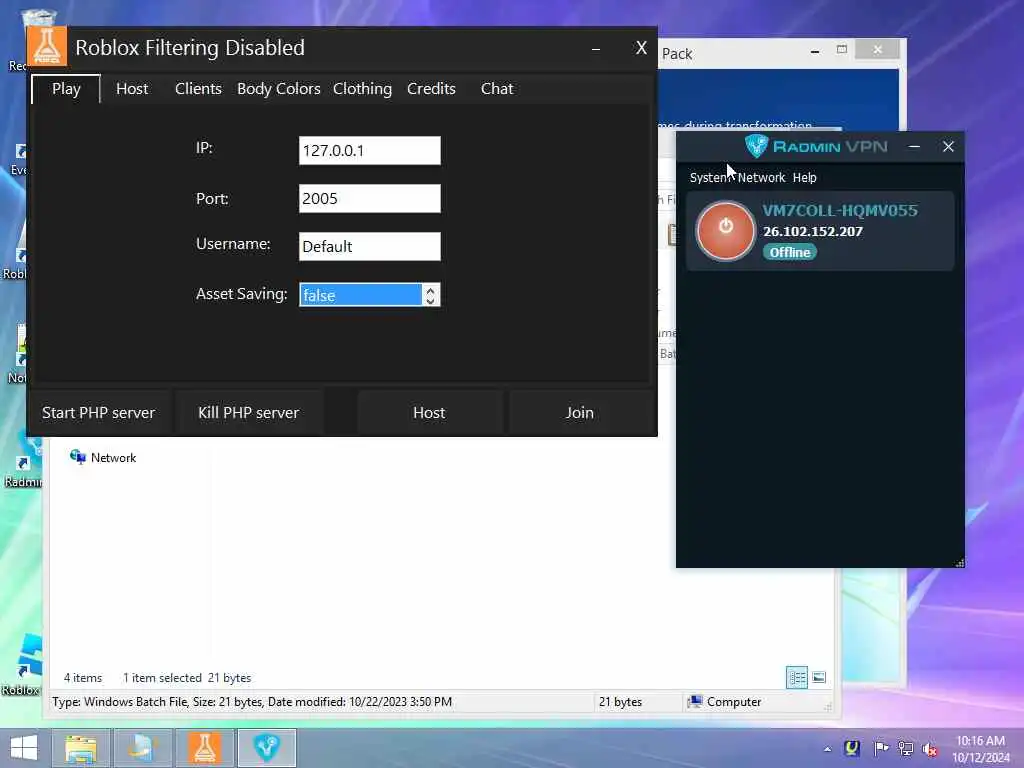Image resolution: width=1024 pixels, height=768 pixels.
Task: Close the Roblox Filtering Disabled window
Action: (641, 48)
